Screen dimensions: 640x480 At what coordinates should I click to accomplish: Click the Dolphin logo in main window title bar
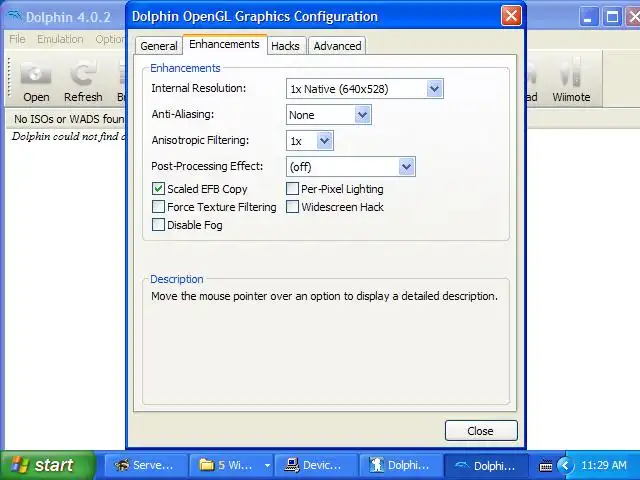pos(15,16)
